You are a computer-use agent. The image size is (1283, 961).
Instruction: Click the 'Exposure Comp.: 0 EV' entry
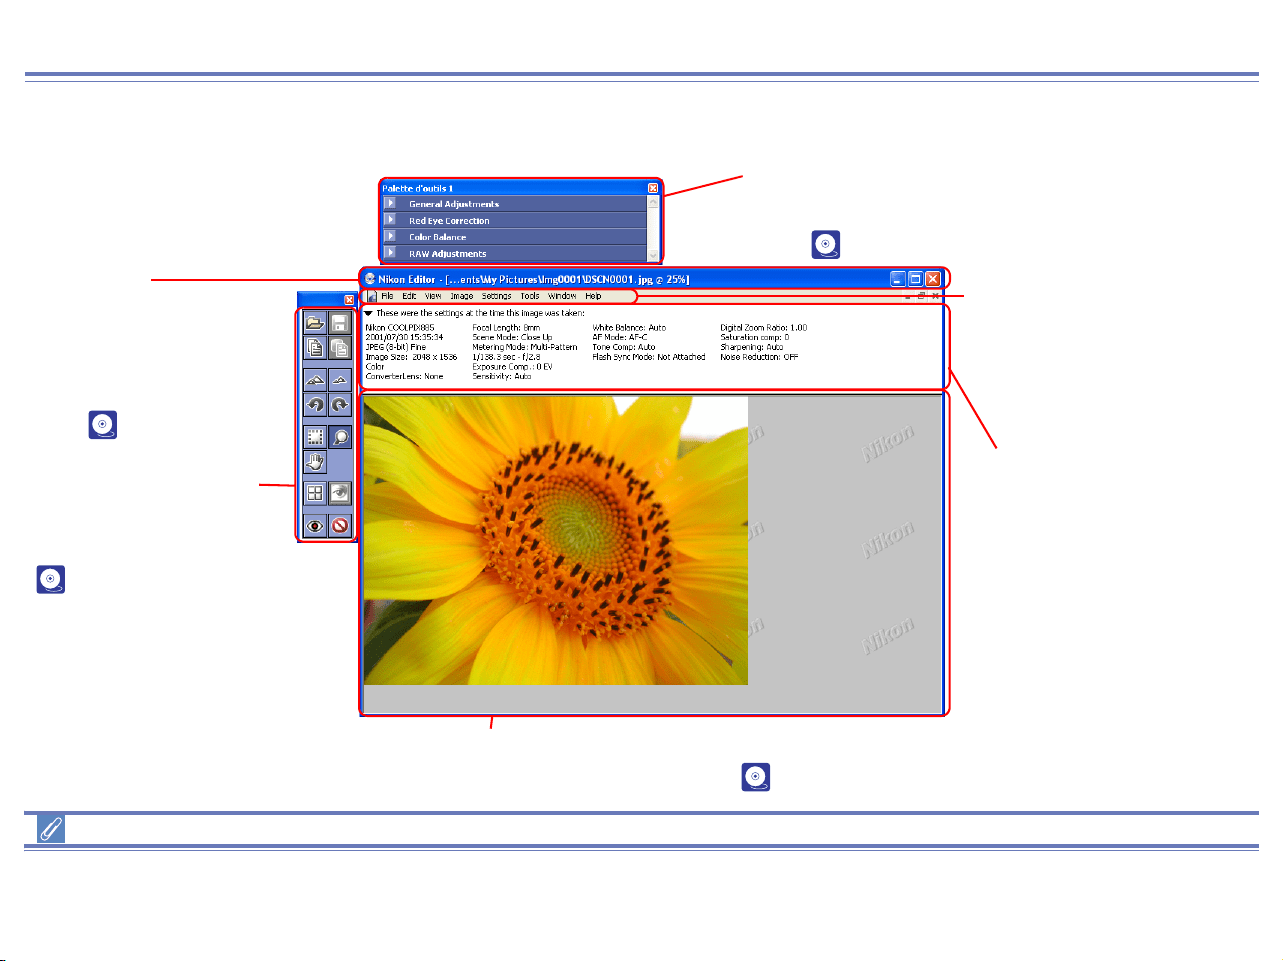coord(513,367)
